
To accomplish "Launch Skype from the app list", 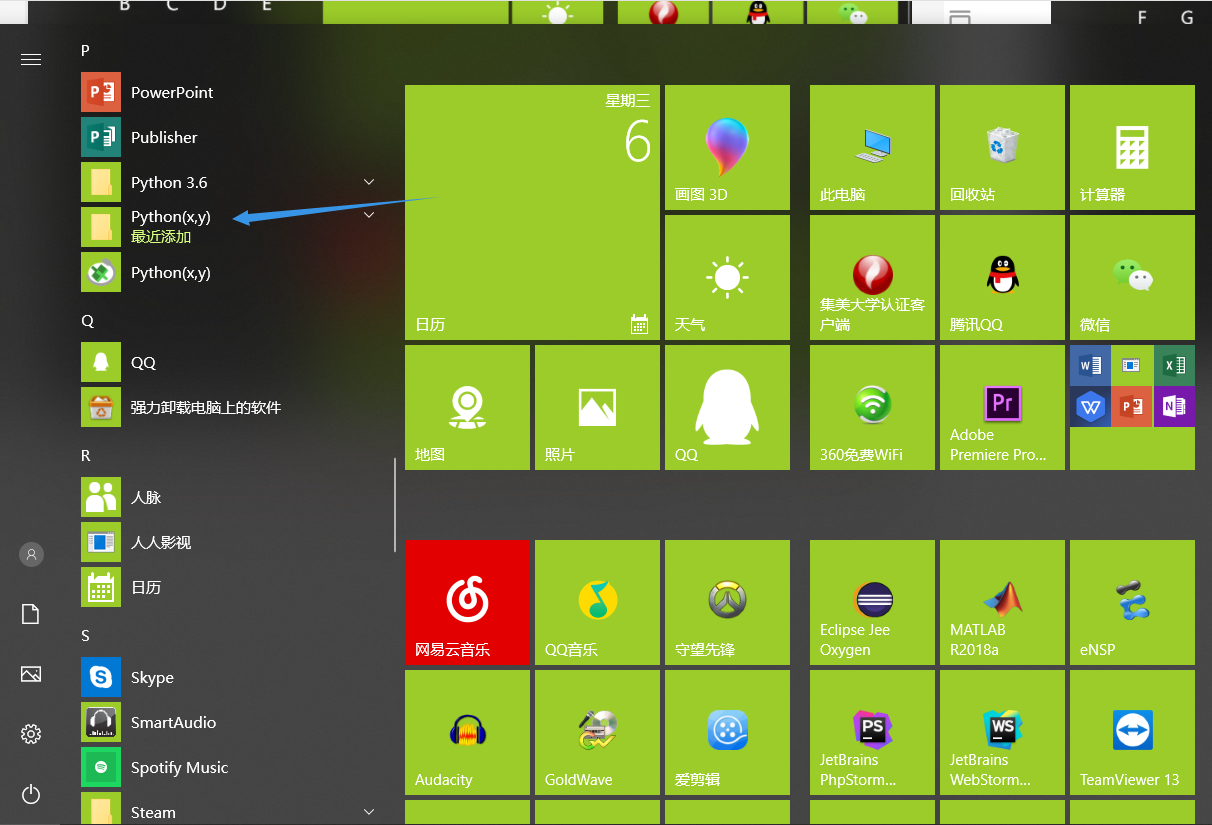I will tap(230, 677).
